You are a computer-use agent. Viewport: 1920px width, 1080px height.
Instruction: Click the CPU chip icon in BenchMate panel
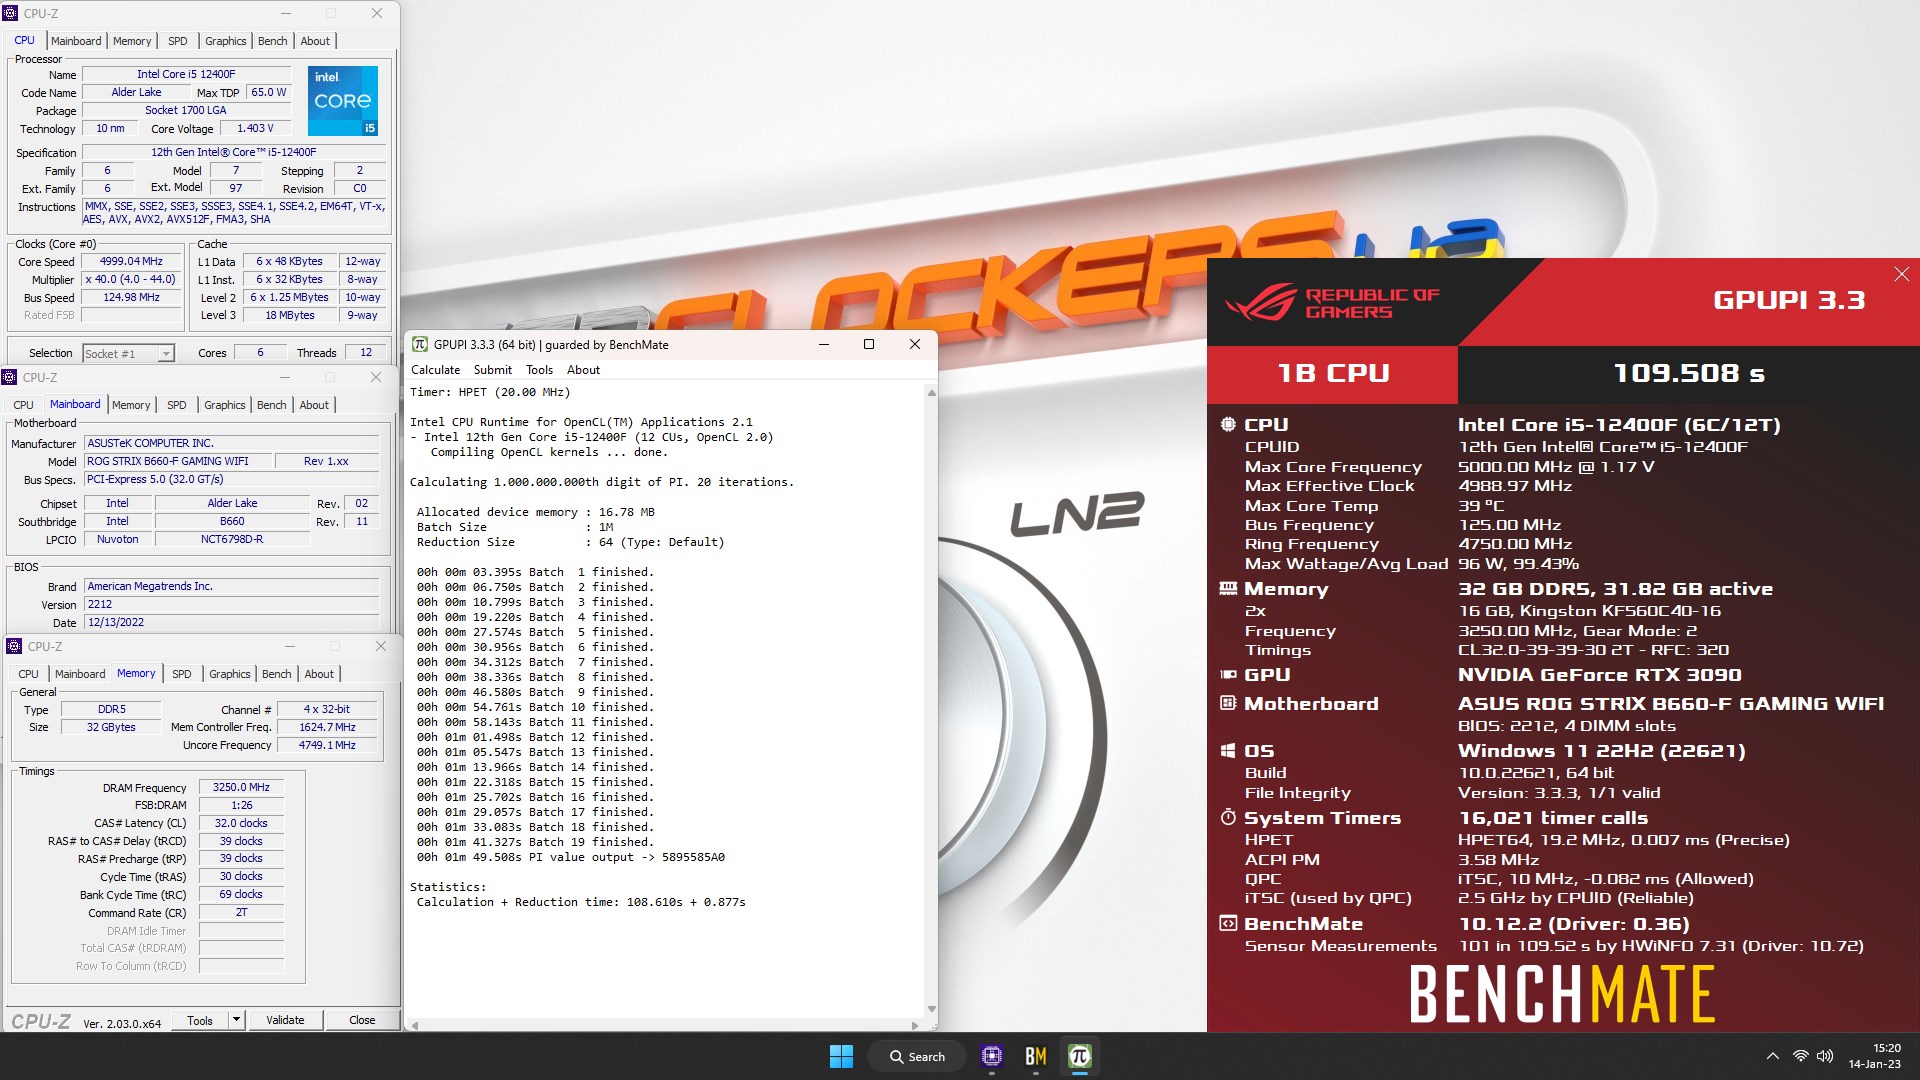(1228, 425)
